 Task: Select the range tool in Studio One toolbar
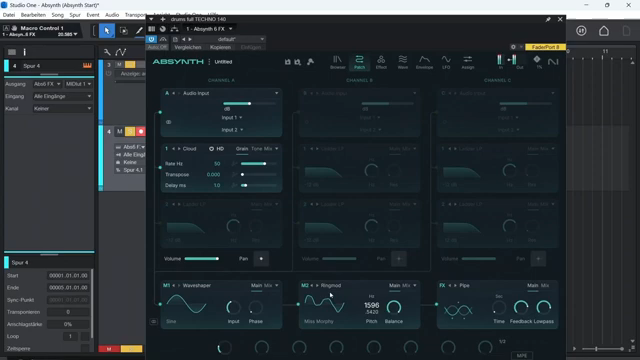tap(124, 31)
